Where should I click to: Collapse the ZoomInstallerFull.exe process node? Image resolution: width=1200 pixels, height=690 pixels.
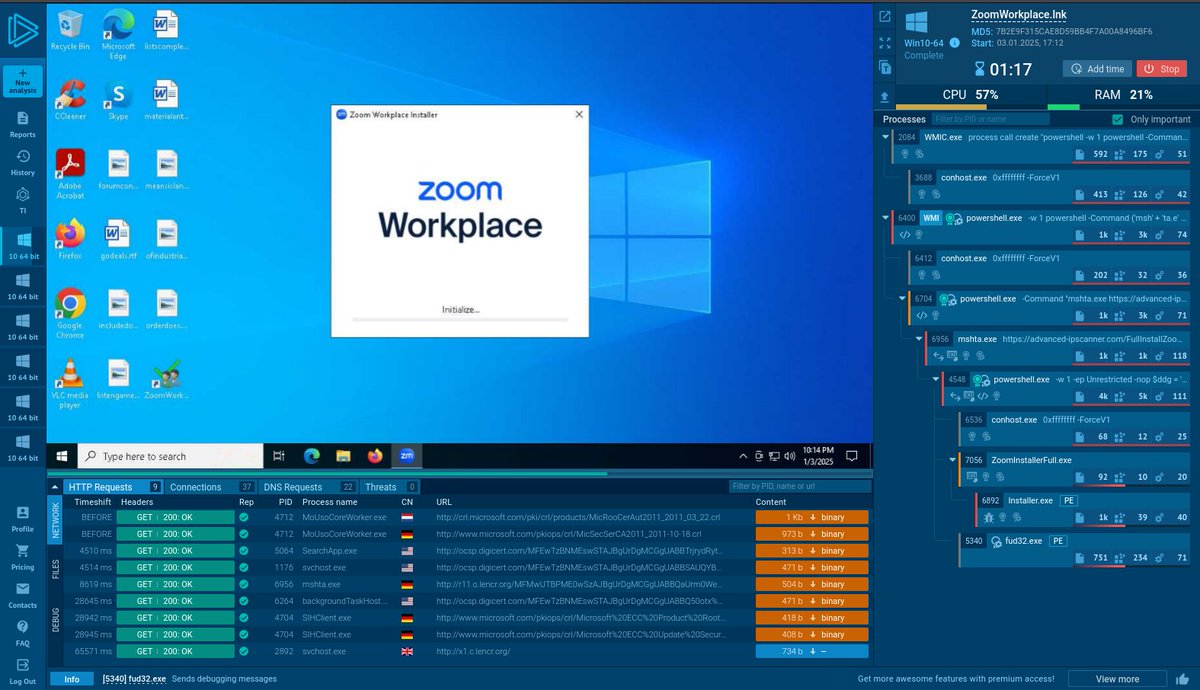[x=953, y=460]
